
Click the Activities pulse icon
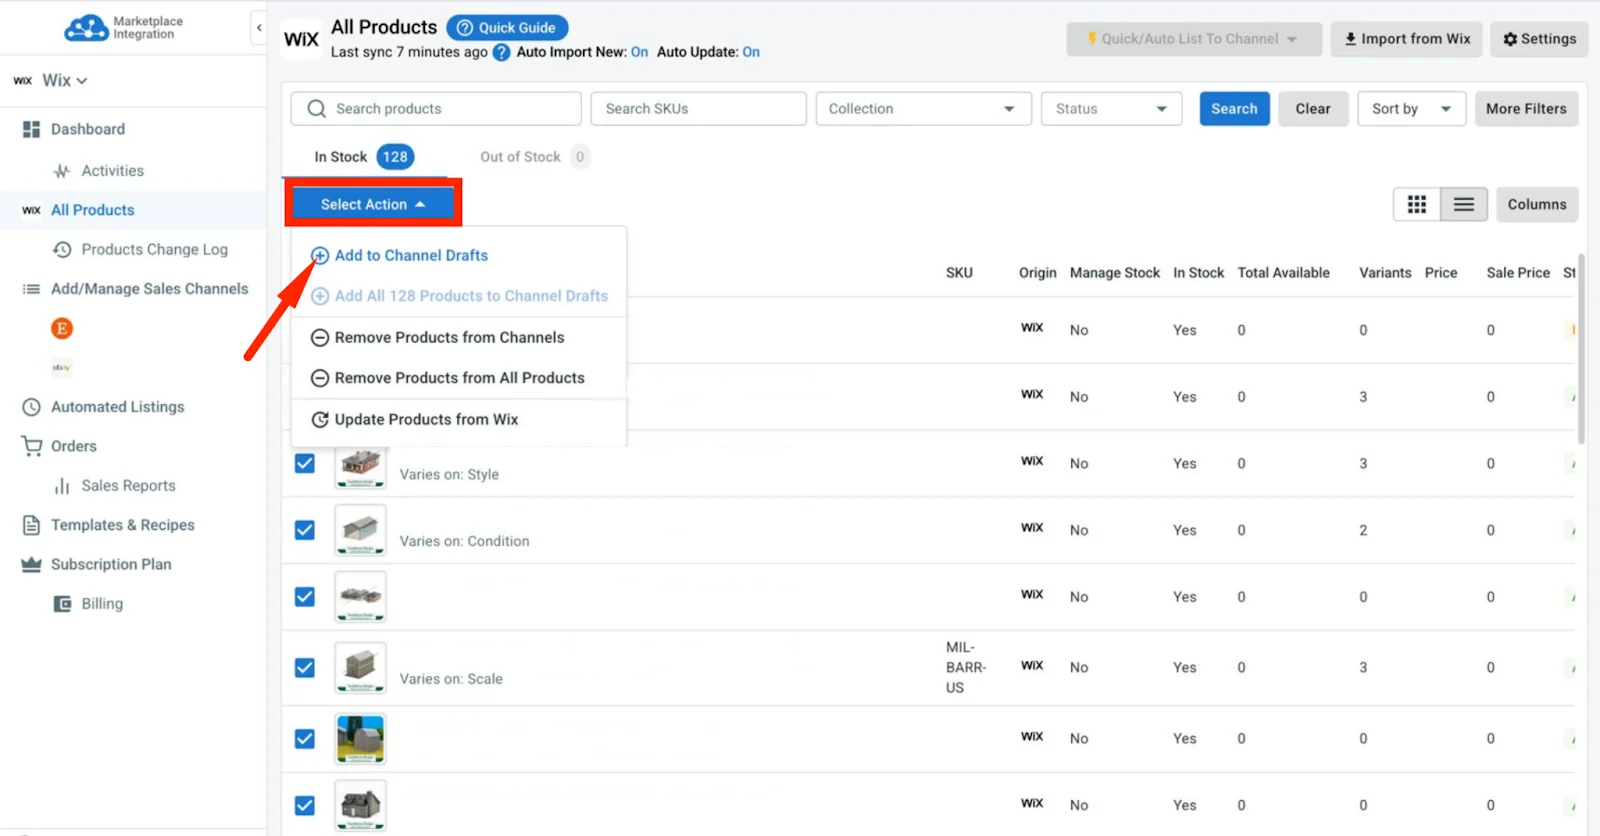pyautogui.click(x=62, y=171)
